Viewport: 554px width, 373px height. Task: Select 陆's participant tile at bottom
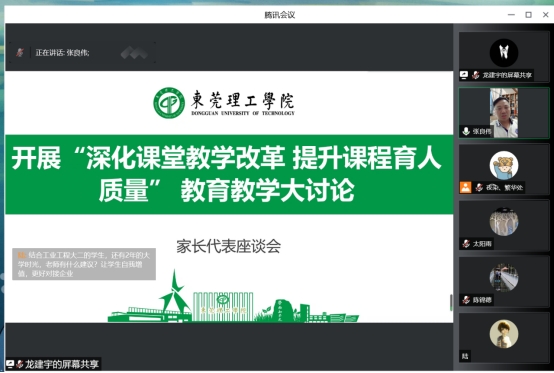coord(504,338)
